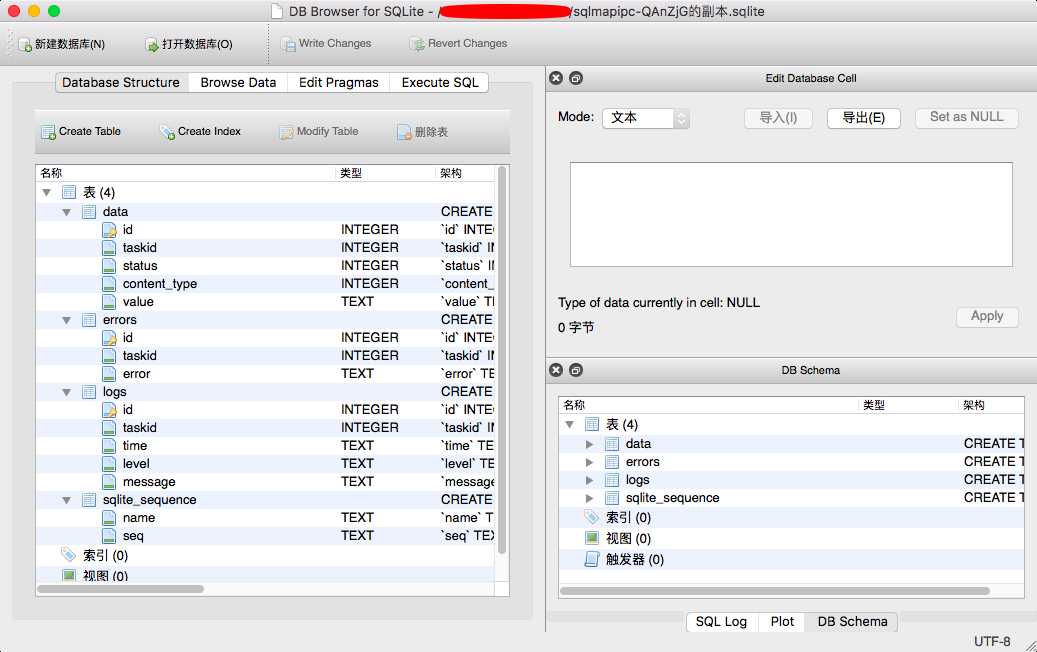Click the Set as NULL button
The width and height of the screenshot is (1037, 652).
click(x=966, y=118)
